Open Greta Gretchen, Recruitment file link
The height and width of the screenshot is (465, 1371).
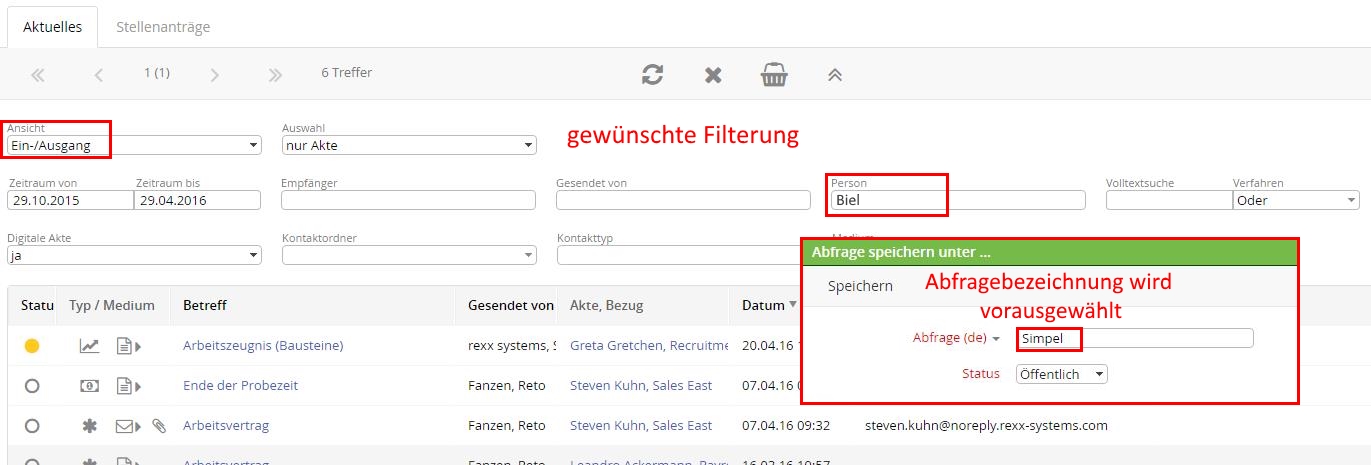649,346
